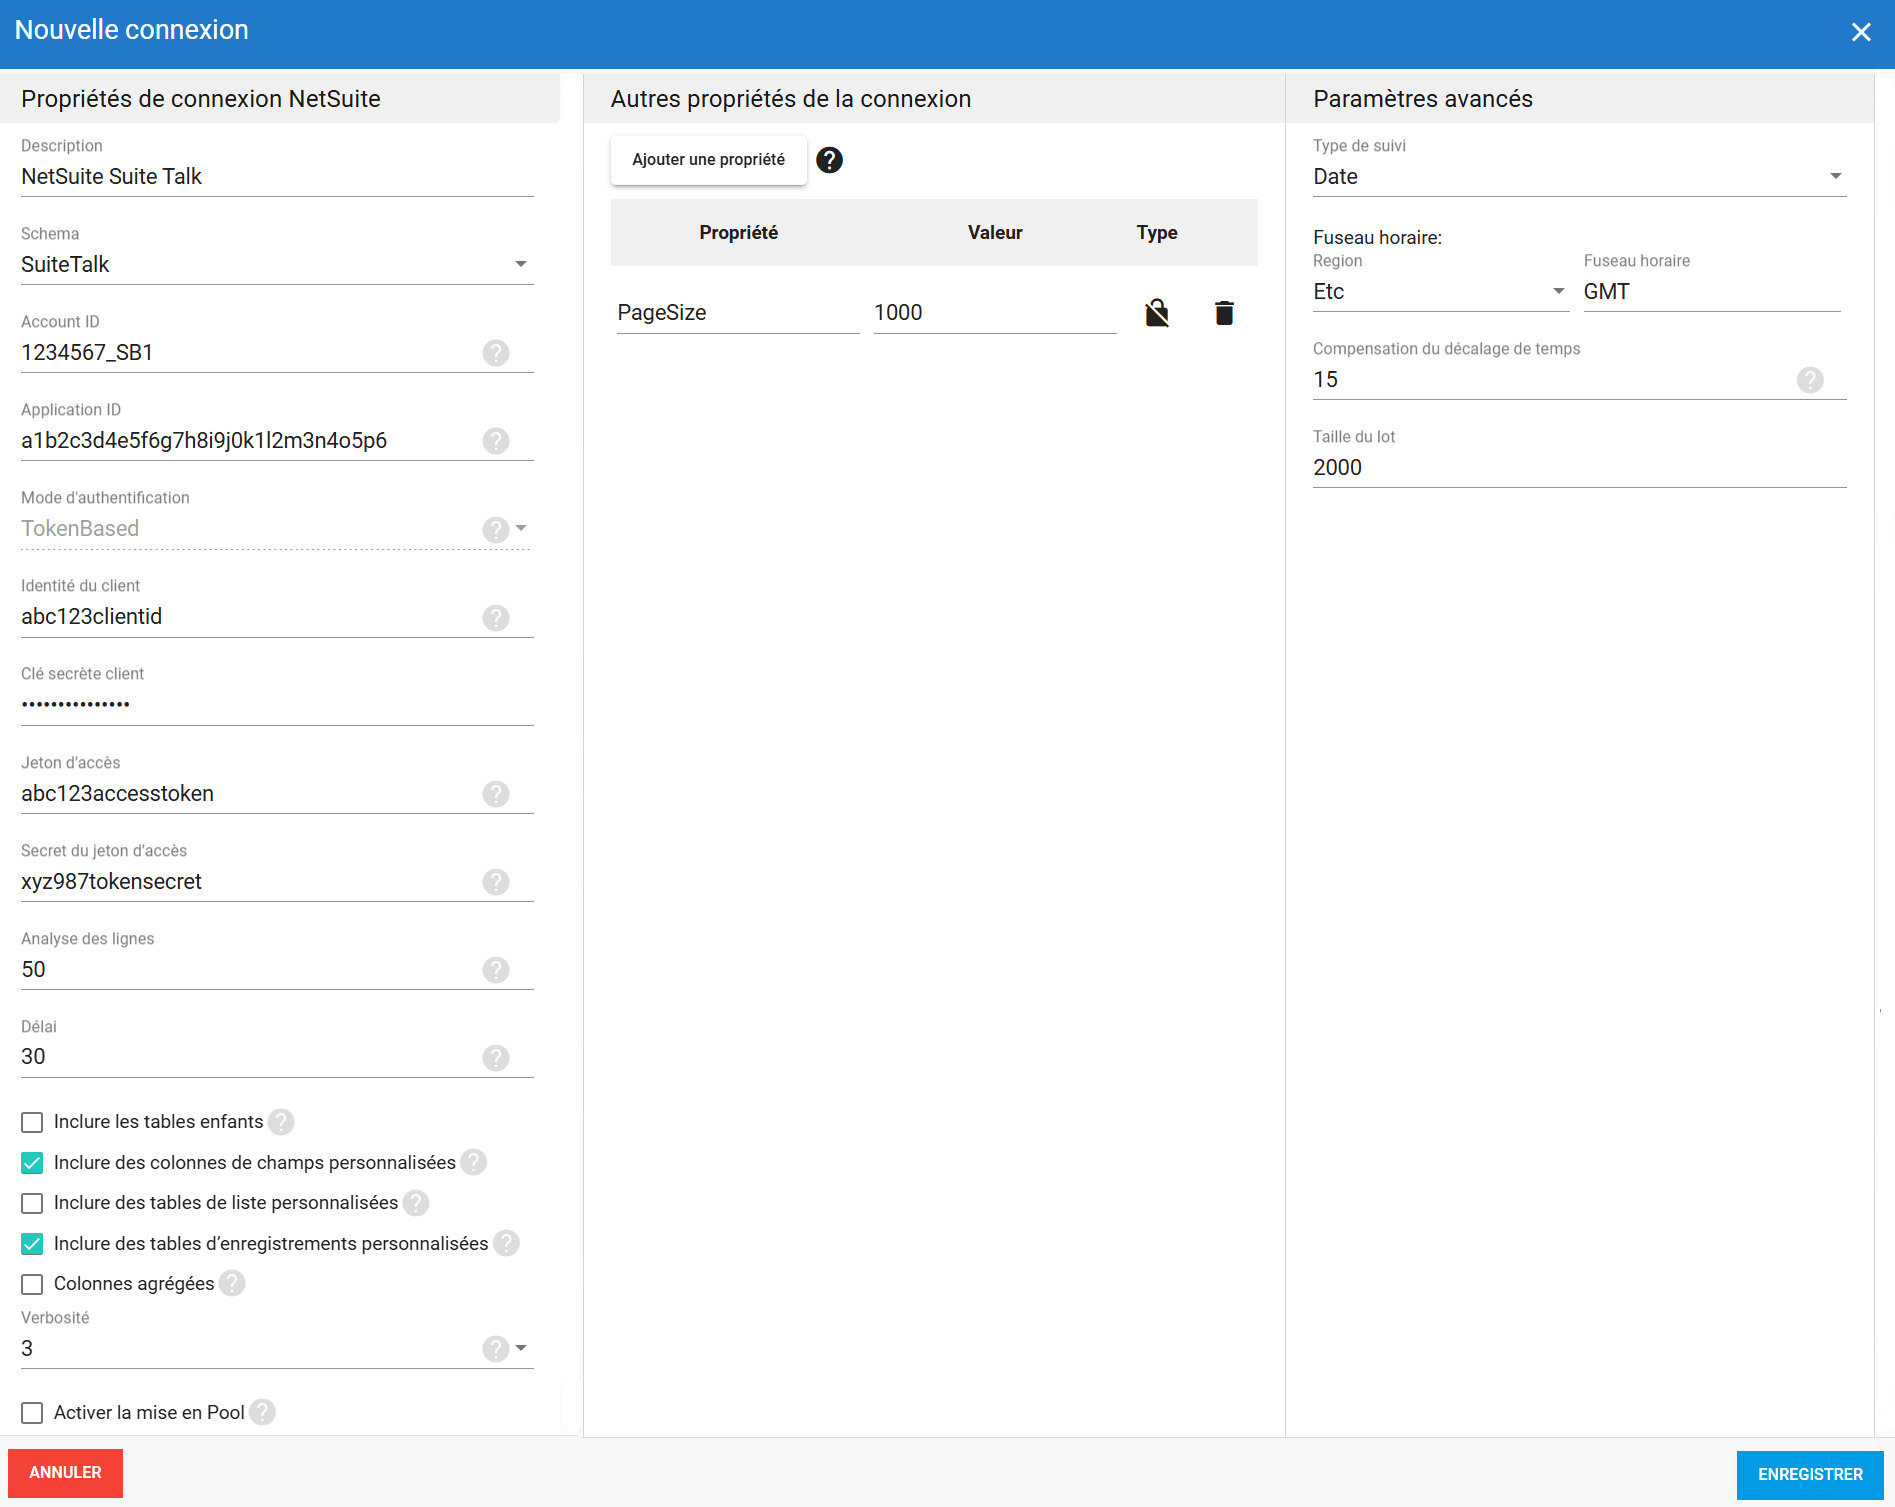1895x1507 pixels.
Task: Show help for Analyse des lignes
Action: pyautogui.click(x=496, y=970)
